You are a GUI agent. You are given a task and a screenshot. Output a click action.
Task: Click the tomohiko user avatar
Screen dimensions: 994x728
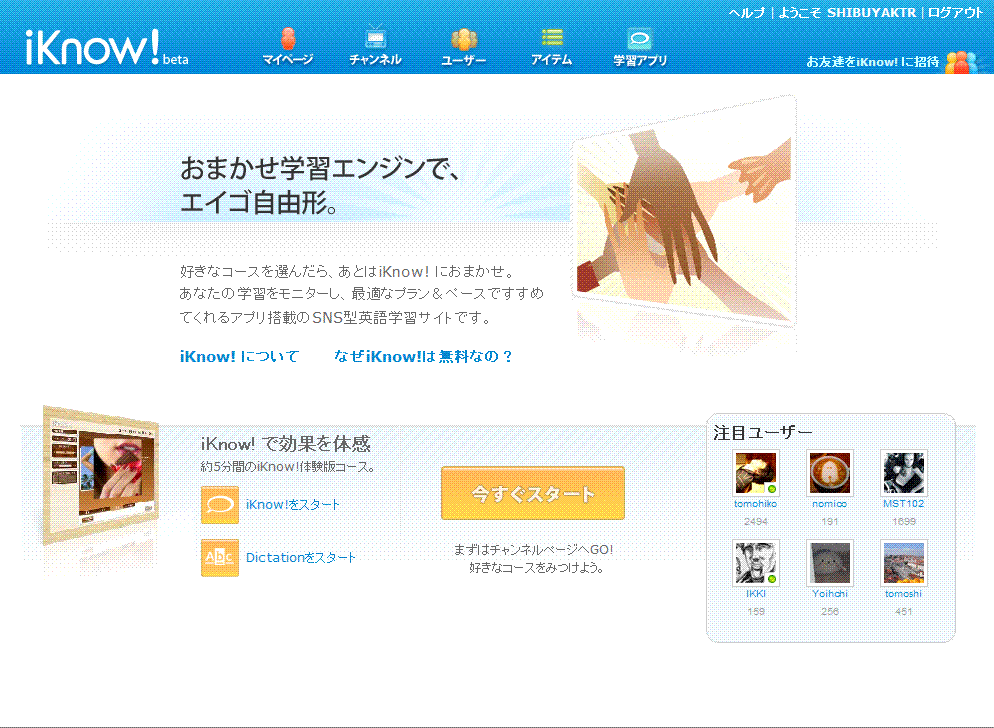[x=755, y=473]
